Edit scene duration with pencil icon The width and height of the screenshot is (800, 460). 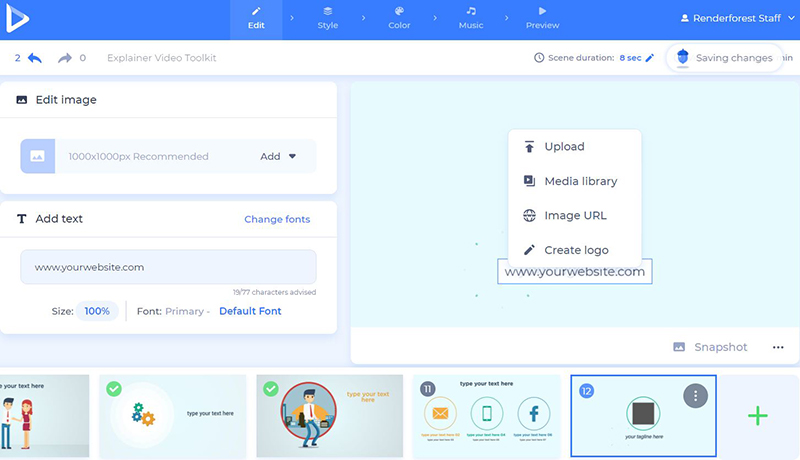pyautogui.click(x=649, y=58)
